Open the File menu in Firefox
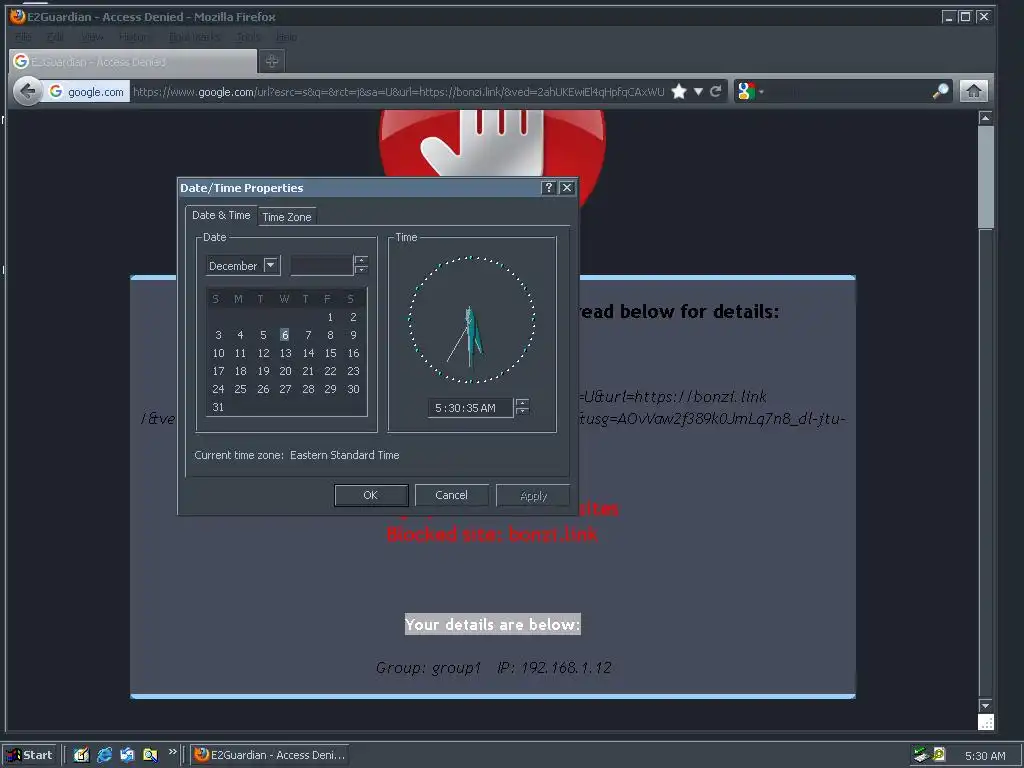The height and width of the screenshot is (768, 1024). tap(23, 37)
